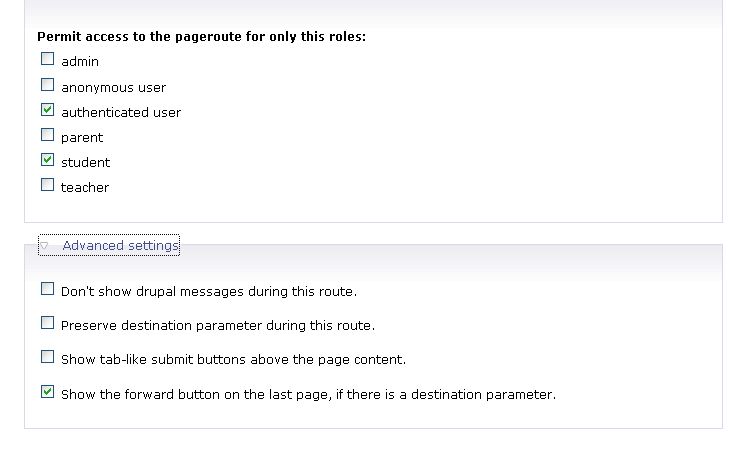The width and height of the screenshot is (740, 454).
Task: Collapse the Advanced settings triangle
Action: (x=44, y=245)
